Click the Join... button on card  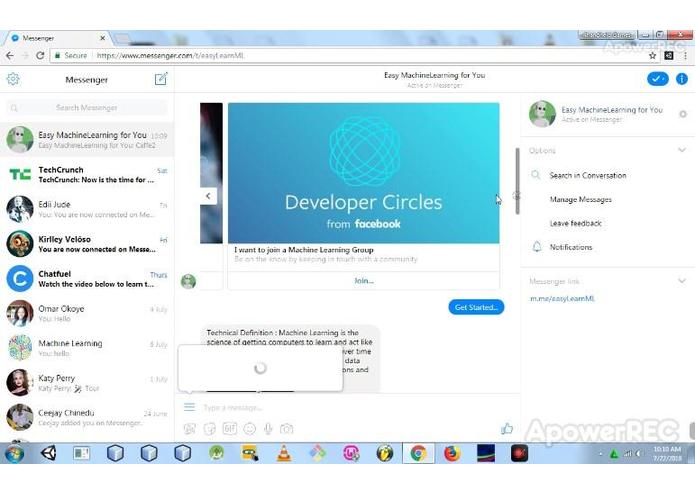(363, 281)
